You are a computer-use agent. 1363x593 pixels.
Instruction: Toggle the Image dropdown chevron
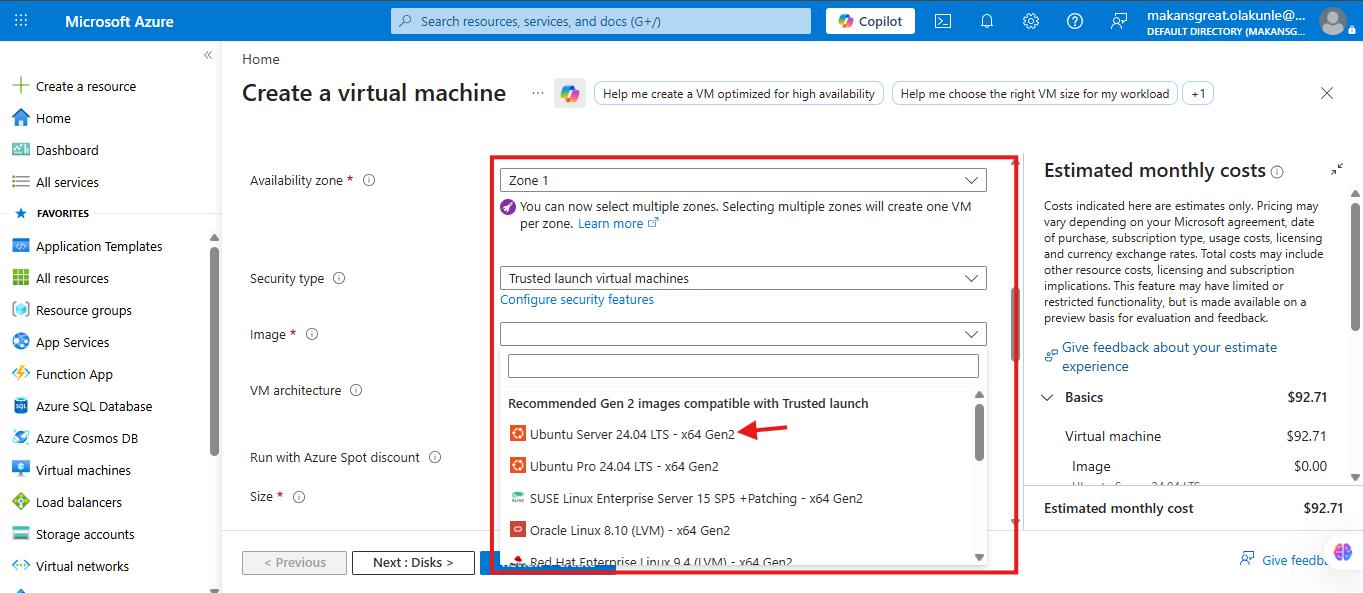(971, 334)
